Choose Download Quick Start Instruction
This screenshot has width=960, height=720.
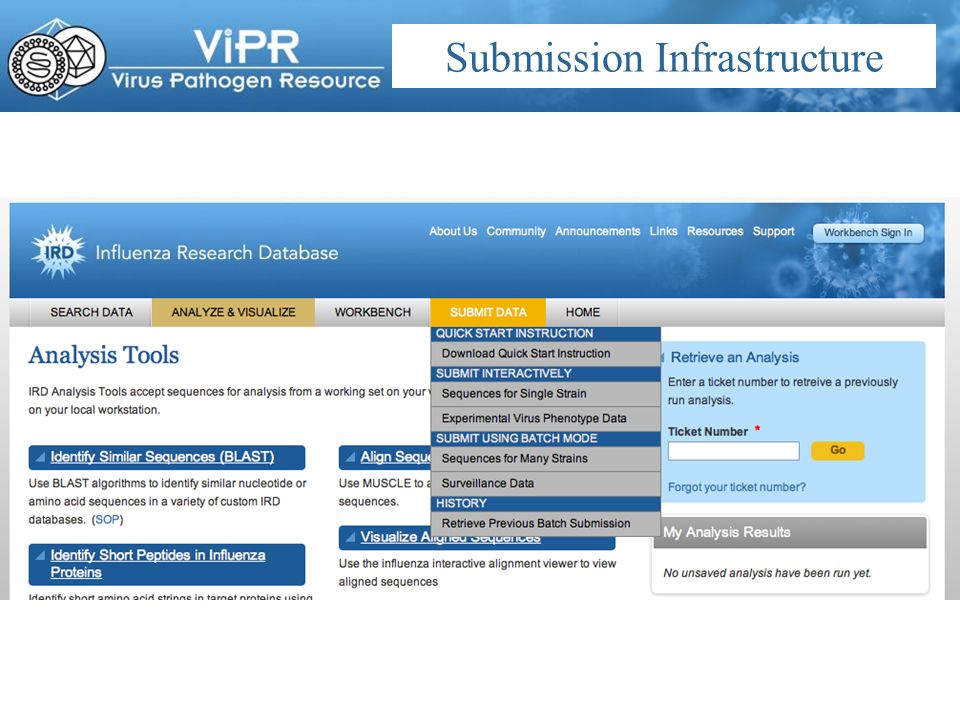pos(546,353)
